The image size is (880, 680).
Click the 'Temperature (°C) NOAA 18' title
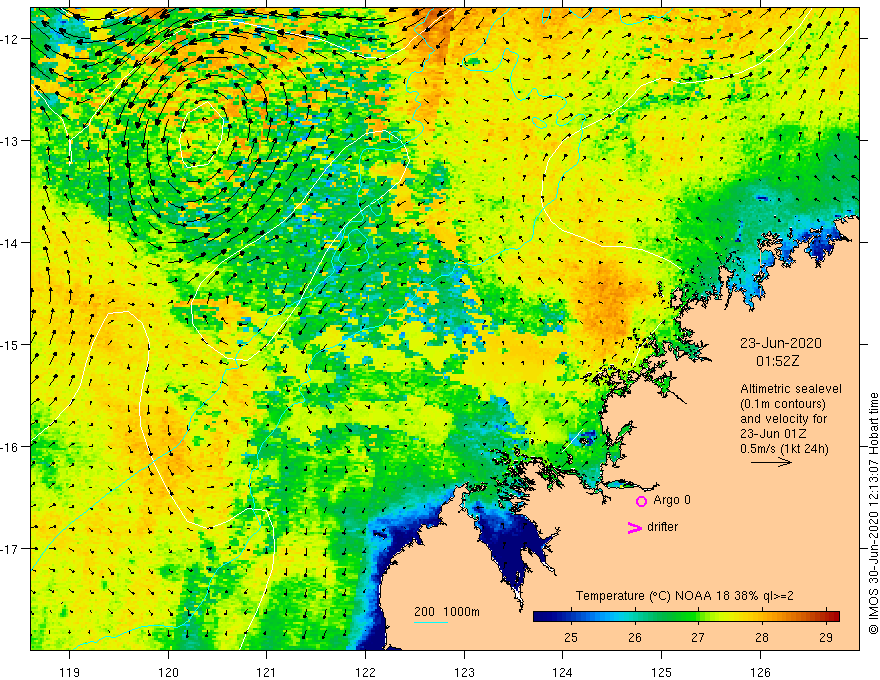(x=653, y=596)
